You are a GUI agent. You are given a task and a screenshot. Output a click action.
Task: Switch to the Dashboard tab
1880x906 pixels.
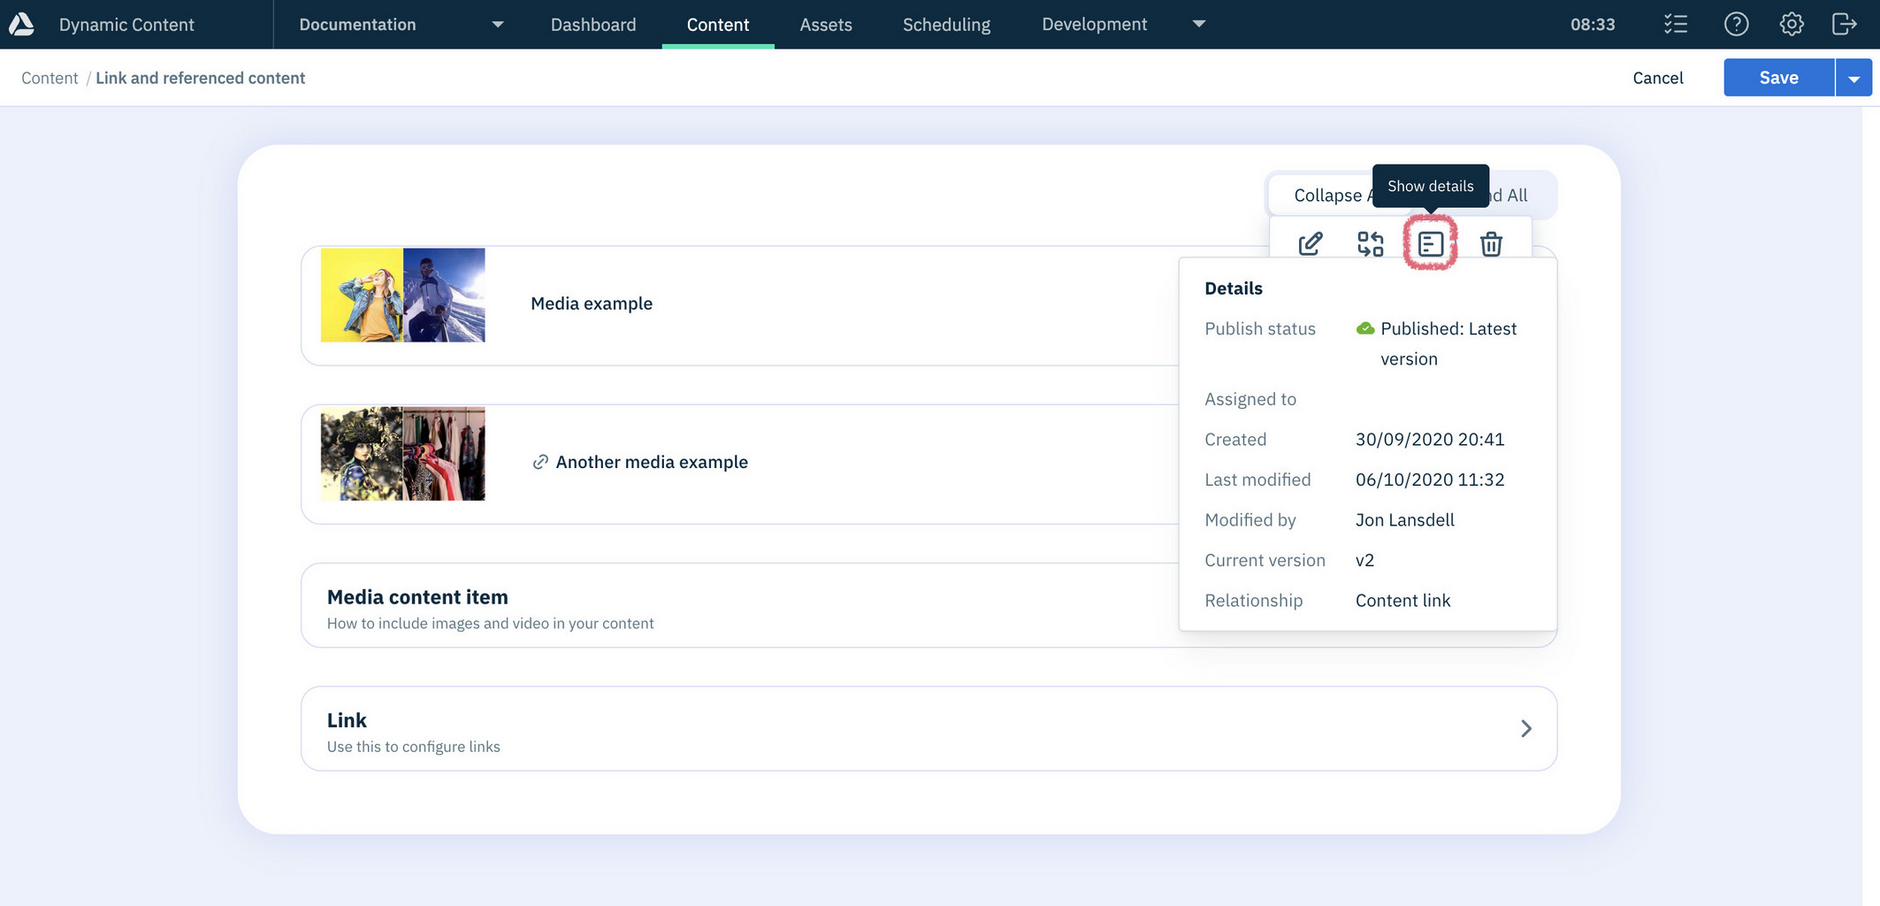click(x=593, y=24)
